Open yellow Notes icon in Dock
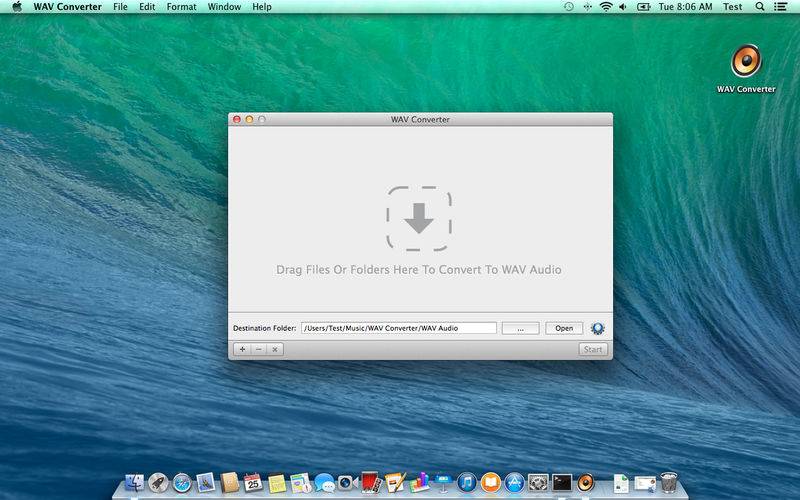Screen dimensions: 800x500 click(277, 483)
